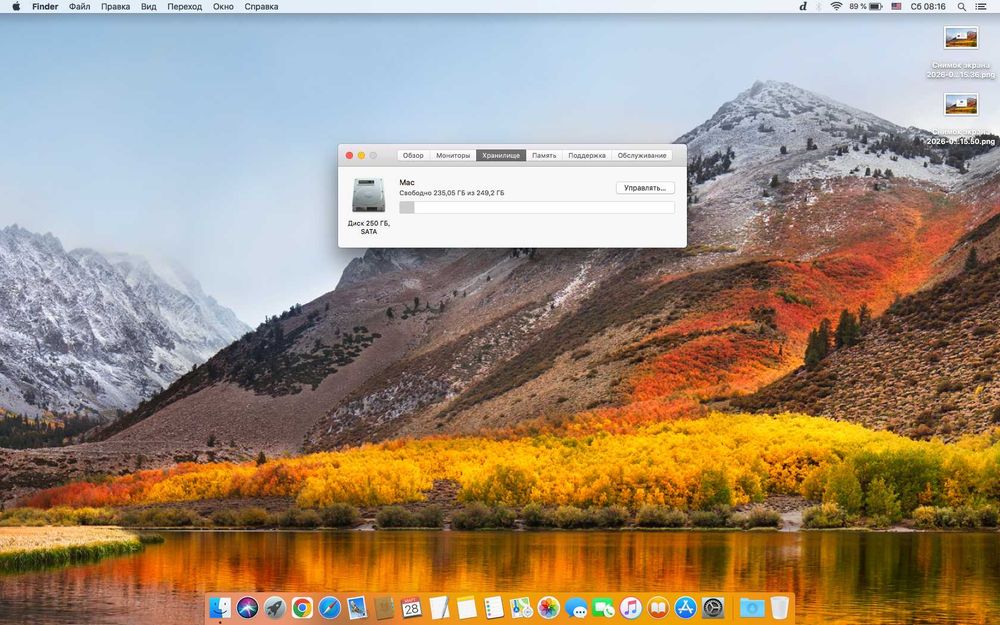This screenshot has width=1000, height=625.
Task: Open Safari compass icon
Action: 330,608
